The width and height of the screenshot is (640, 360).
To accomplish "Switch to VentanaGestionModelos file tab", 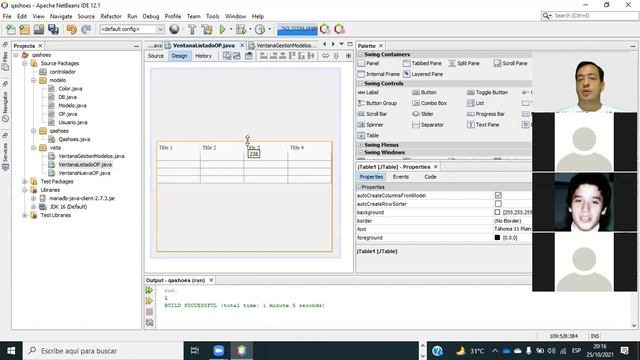I will (x=283, y=46).
